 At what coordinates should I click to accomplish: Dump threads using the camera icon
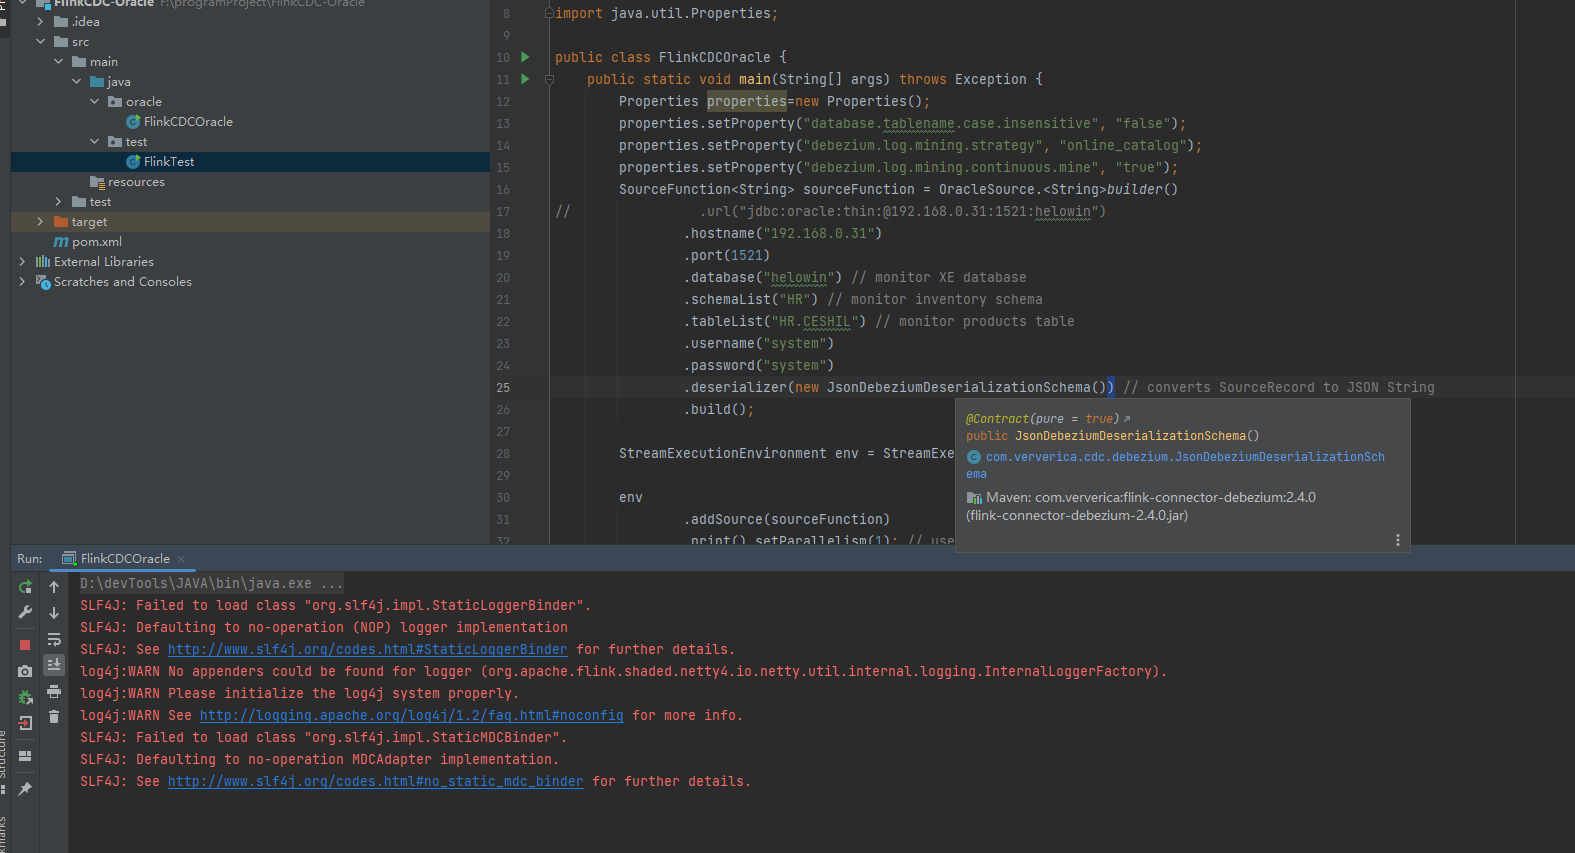25,671
